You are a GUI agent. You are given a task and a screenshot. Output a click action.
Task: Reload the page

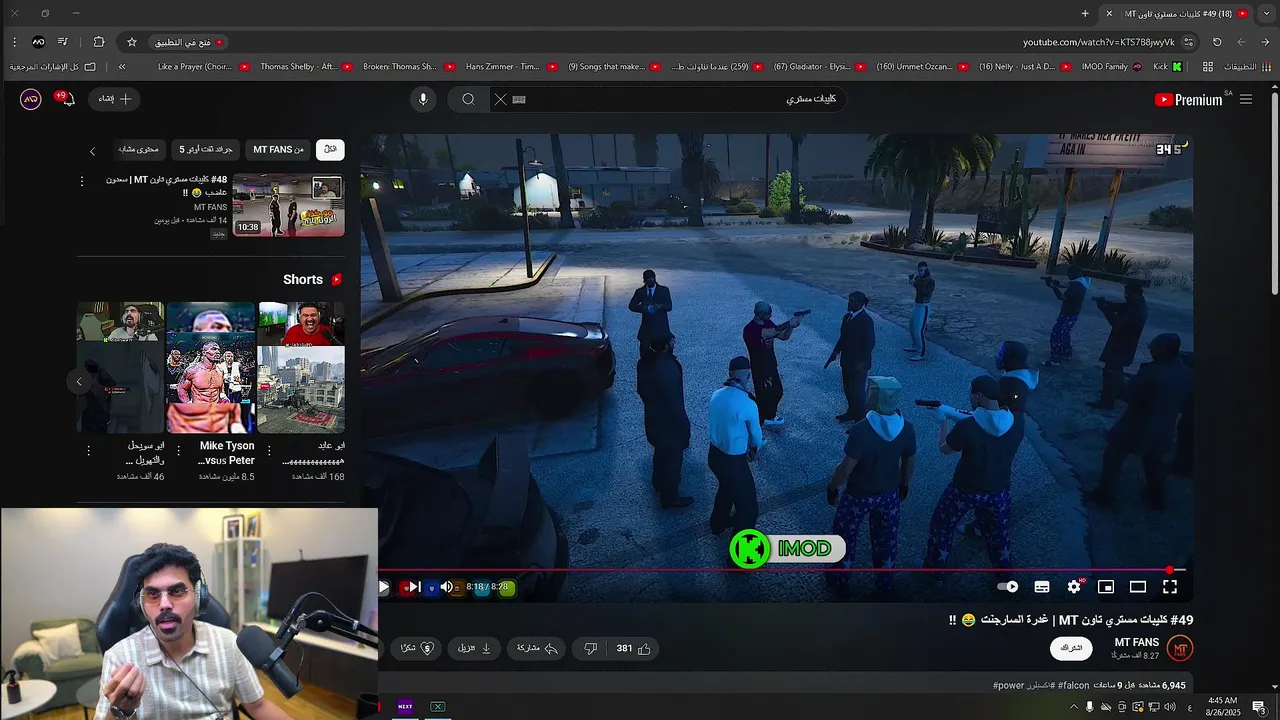coord(1217,42)
